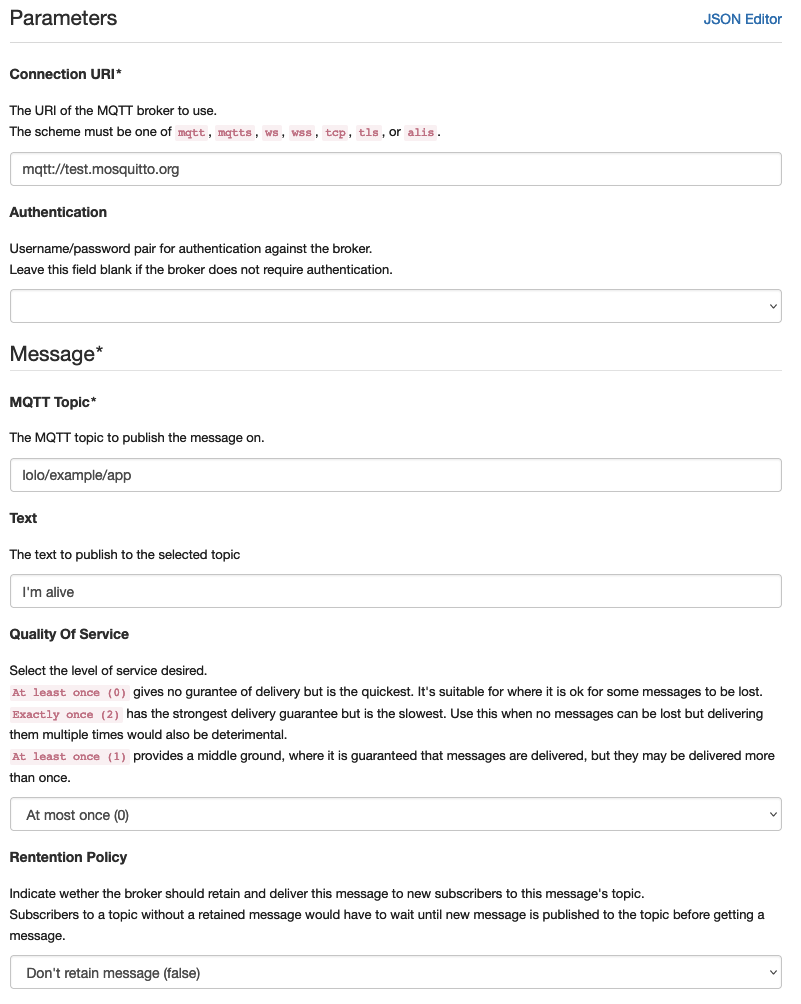Viewport: 801px width, 1004px height.
Task: Select the alis scheme badge
Action: (x=420, y=132)
